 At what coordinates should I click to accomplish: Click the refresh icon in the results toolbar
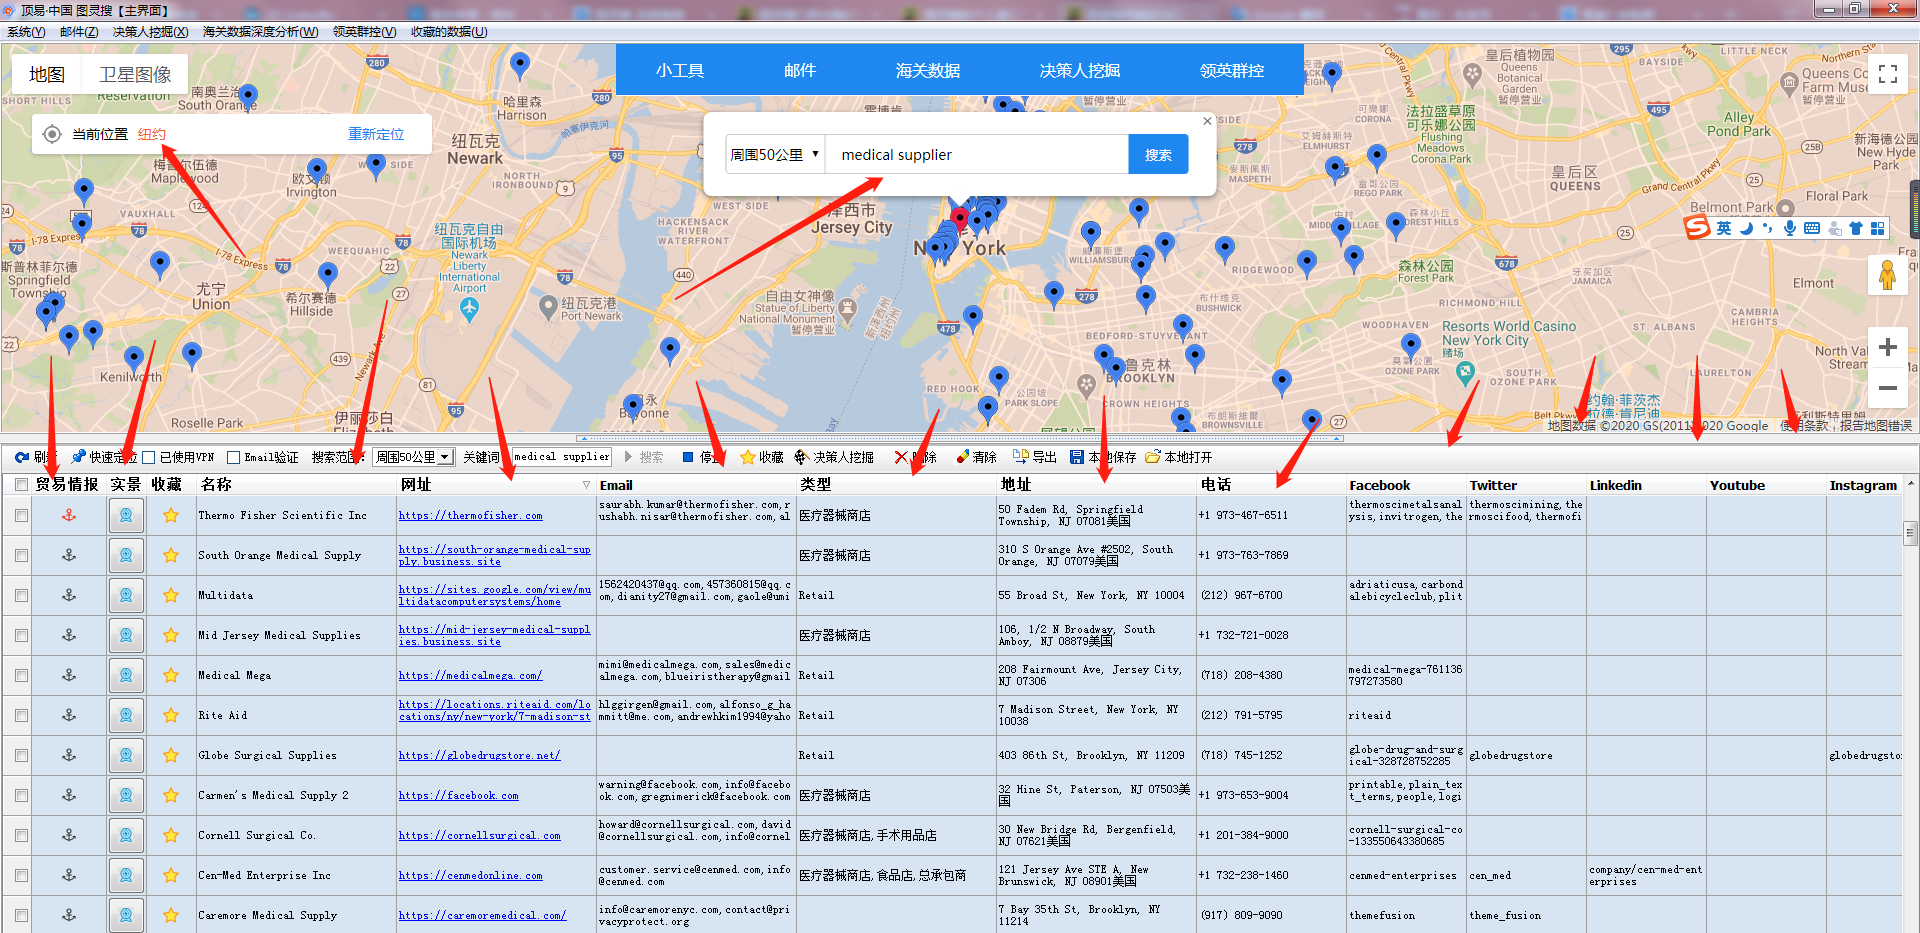coord(21,457)
